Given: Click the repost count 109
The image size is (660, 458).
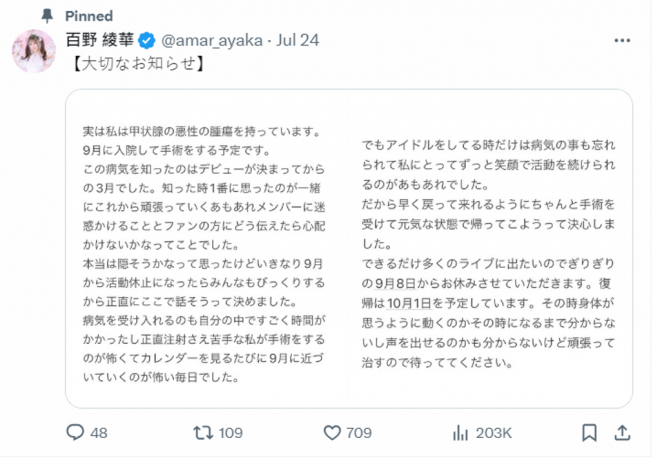Looking at the screenshot, I should click(x=232, y=433).
